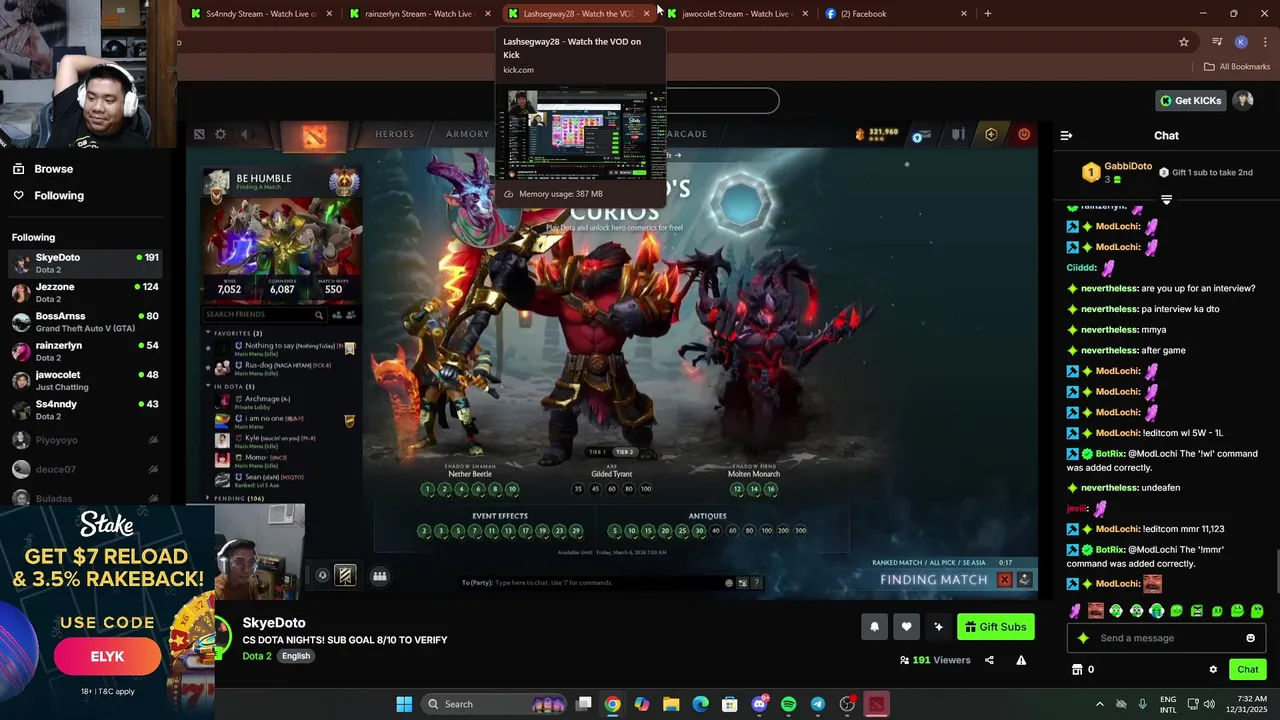Open Chrome three-dot menu
1280x720 pixels.
(1265, 42)
